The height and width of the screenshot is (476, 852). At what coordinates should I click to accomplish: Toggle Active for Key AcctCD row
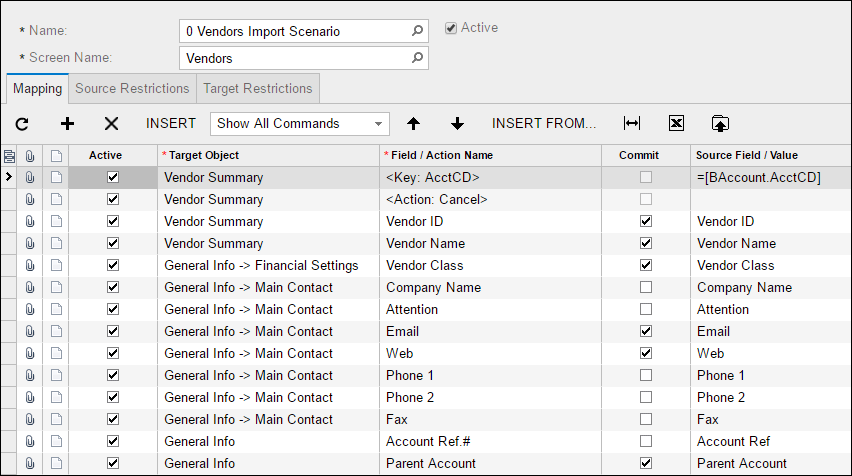pyautogui.click(x=113, y=177)
